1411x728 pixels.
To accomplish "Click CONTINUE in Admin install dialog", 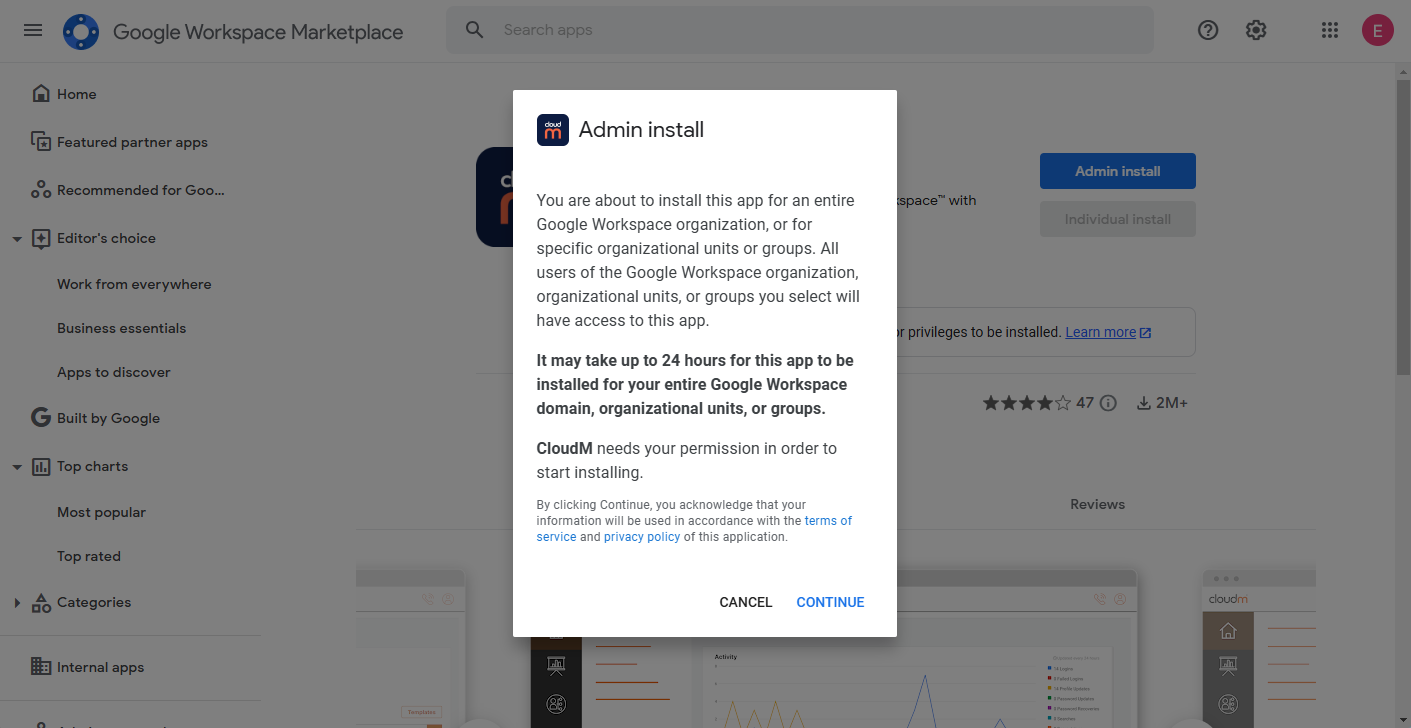I will (830, 602).
